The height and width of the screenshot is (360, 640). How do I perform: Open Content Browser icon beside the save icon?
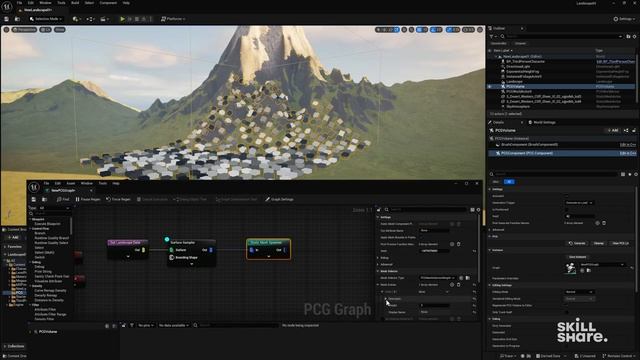coord(17,19)
